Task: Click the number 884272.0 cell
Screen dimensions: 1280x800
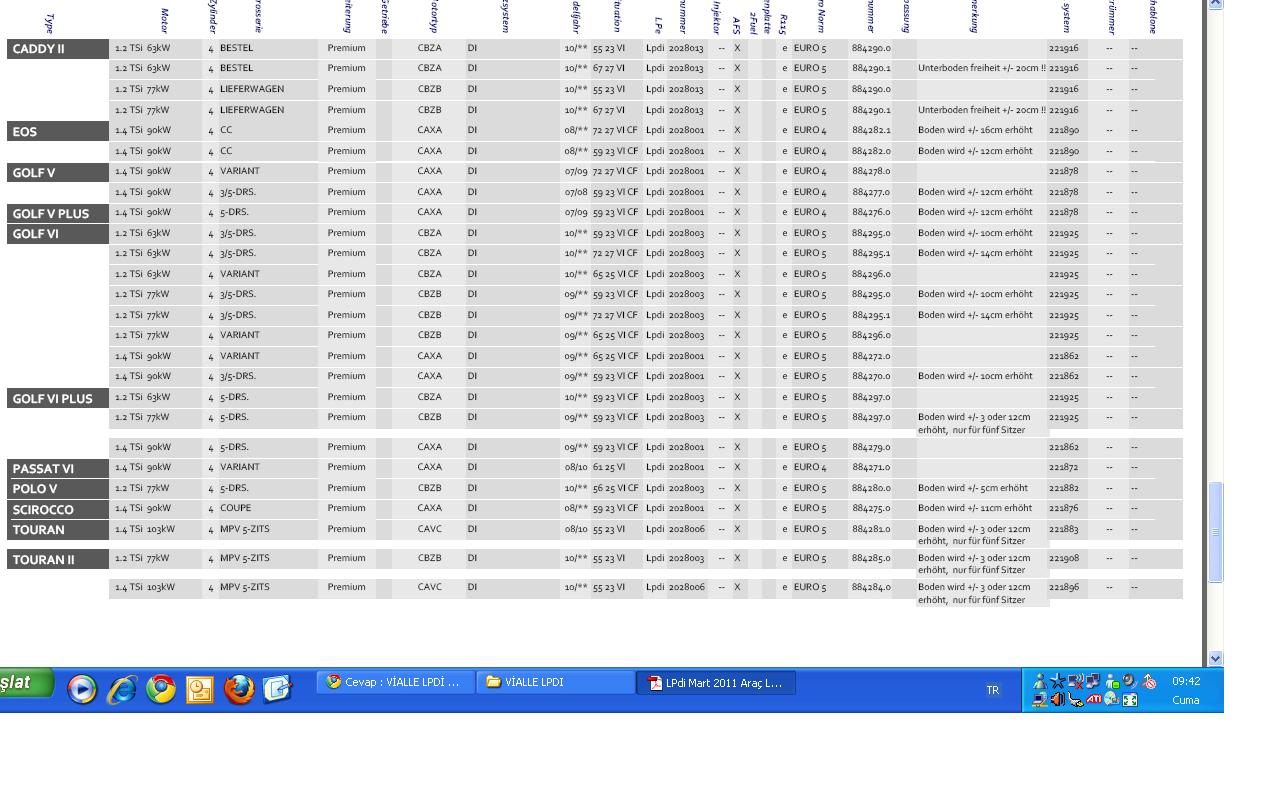Action: 871,356
